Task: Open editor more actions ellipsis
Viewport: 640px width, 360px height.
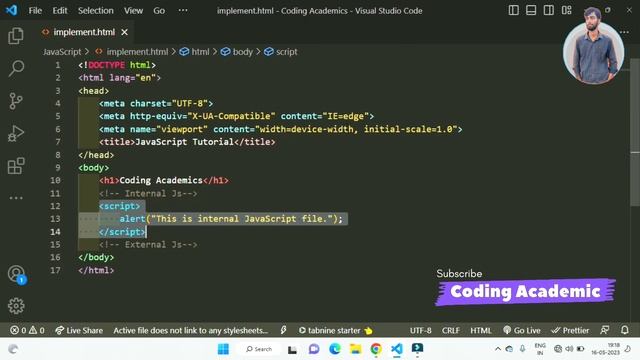Action: (624, 32)
